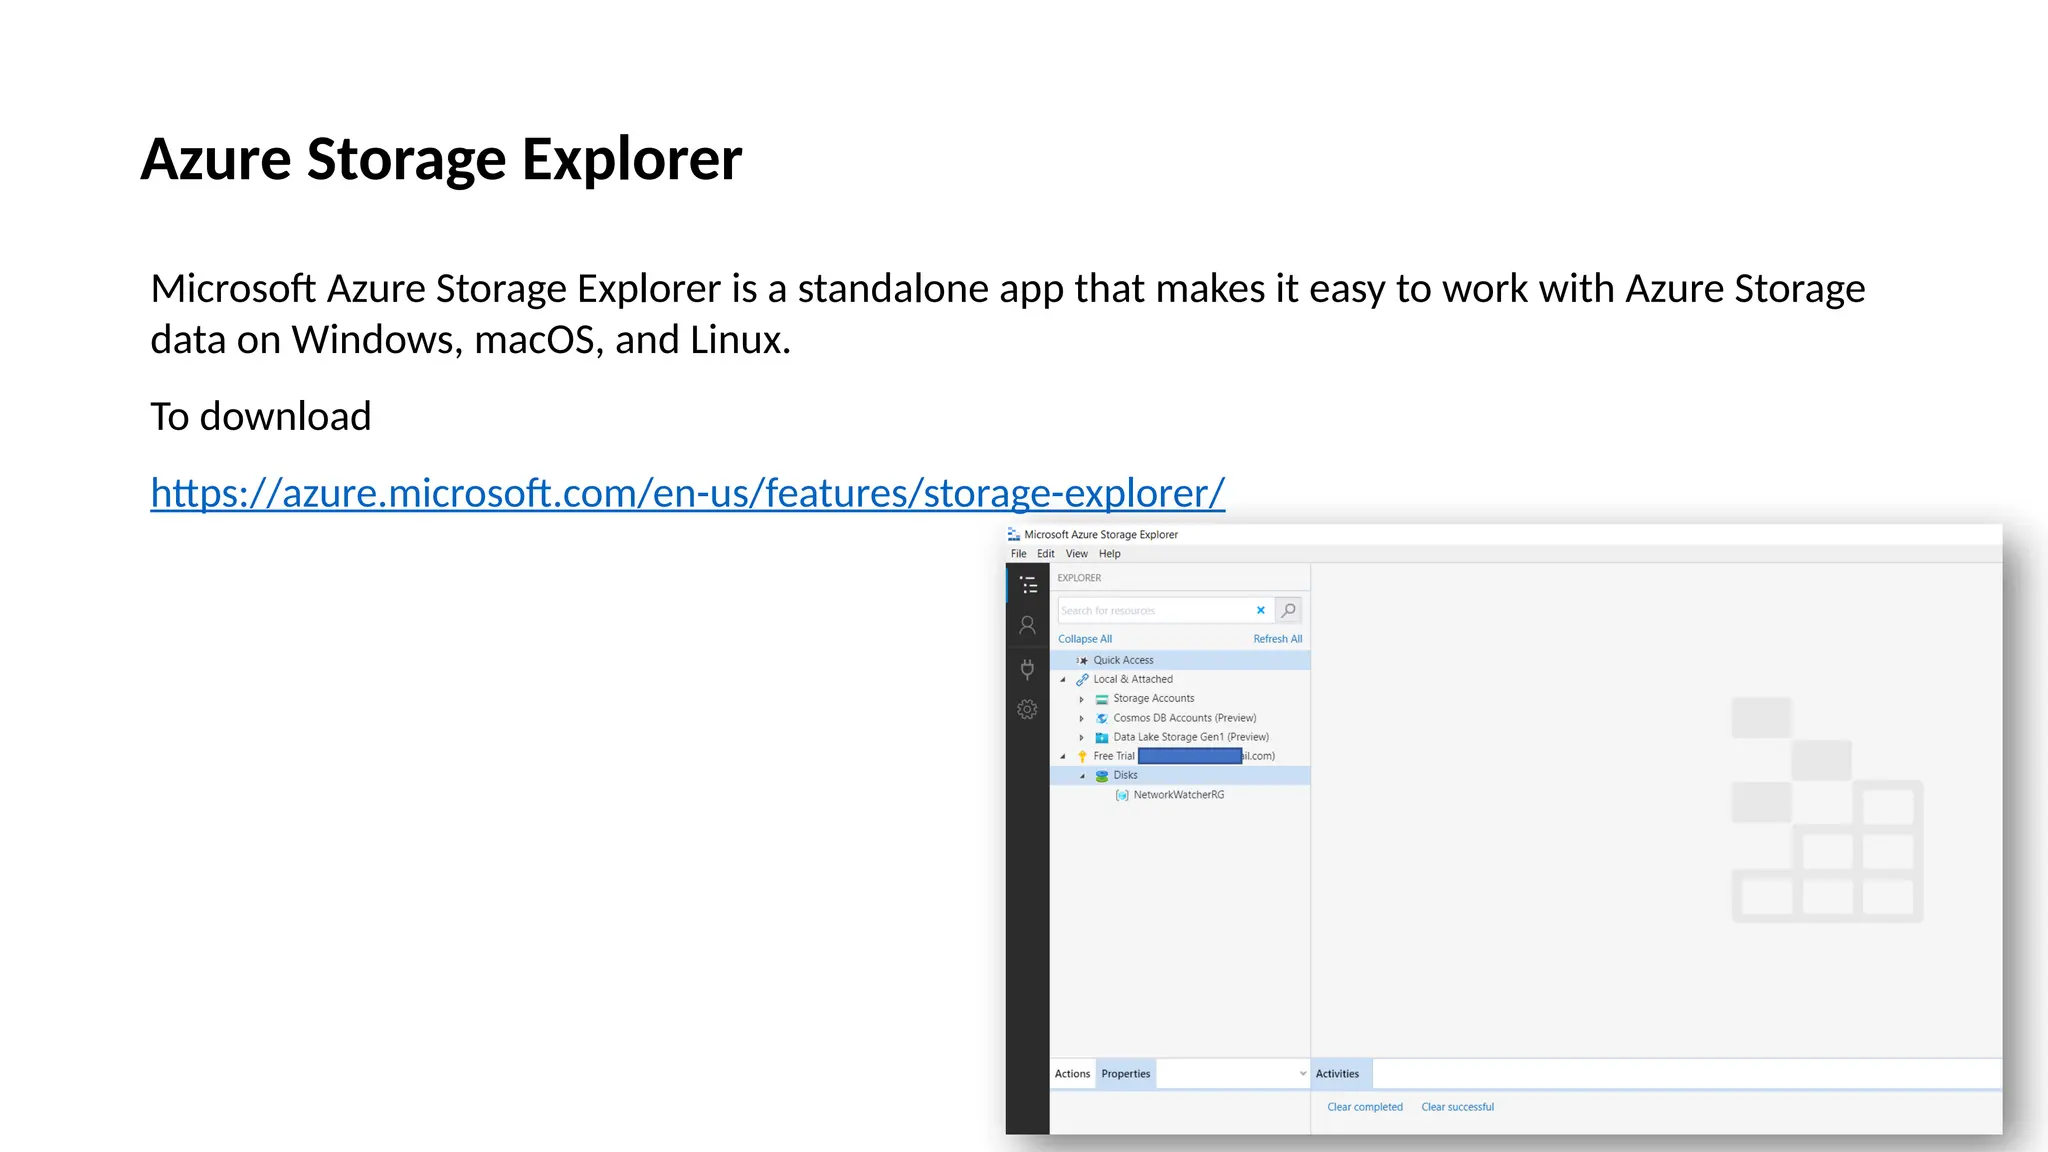The width and height of the screenshot is (2048, 1152).
Task: Expand the Cosmos DB Accounts node
Action: point(1082,718)
